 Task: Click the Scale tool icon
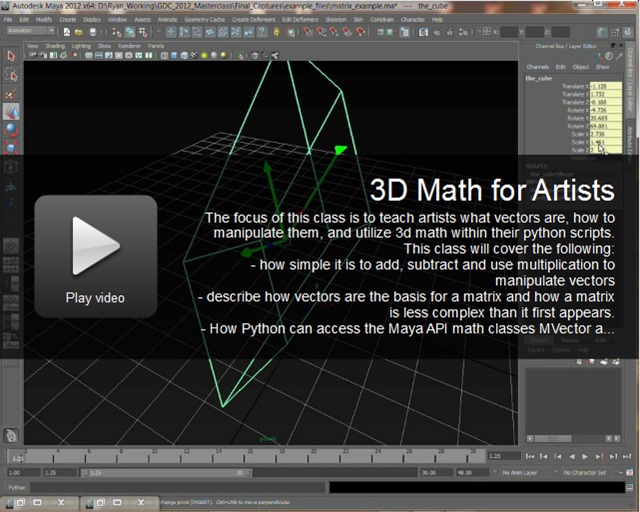(x=11, y=147)
